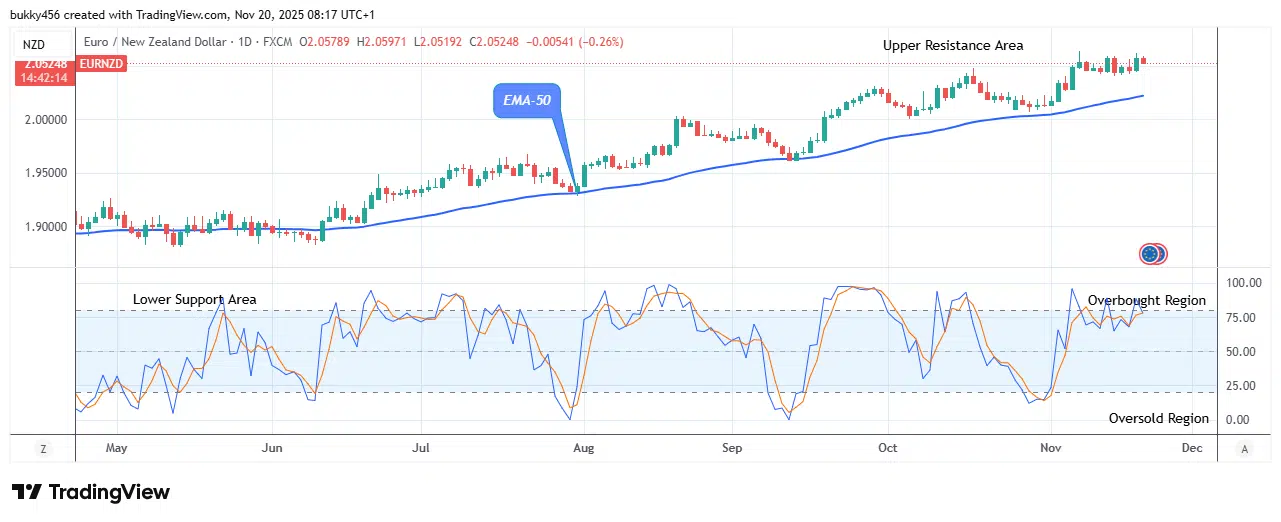This screenshot has width=1281, height=522.
Task: Click the Oversold Region text label
Action: click(1158, 419)
